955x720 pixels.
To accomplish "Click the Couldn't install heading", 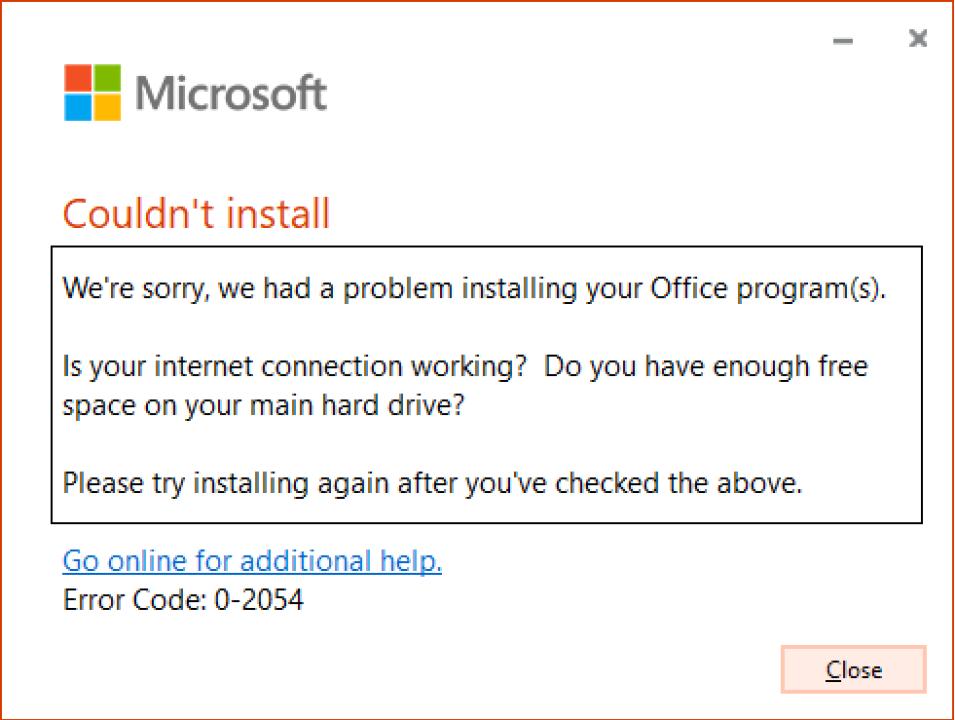I will pos(196,213).
